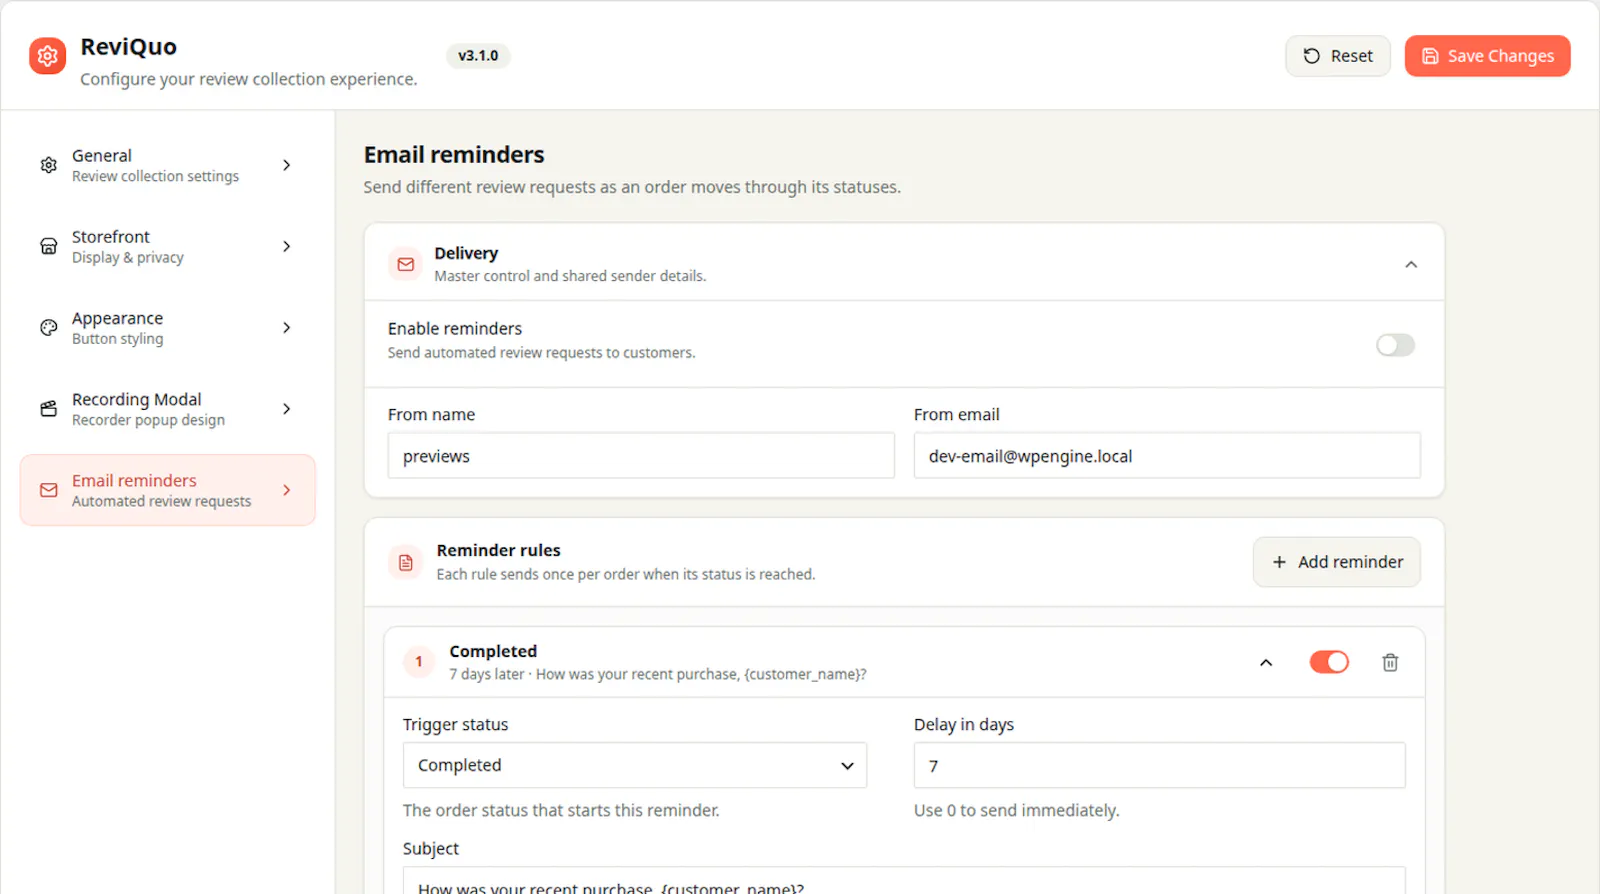The width and height of the screenshot is (1600, 894).
Task: Collapse the Completed reminder rule chevron
Action: tap(1266, 662)
